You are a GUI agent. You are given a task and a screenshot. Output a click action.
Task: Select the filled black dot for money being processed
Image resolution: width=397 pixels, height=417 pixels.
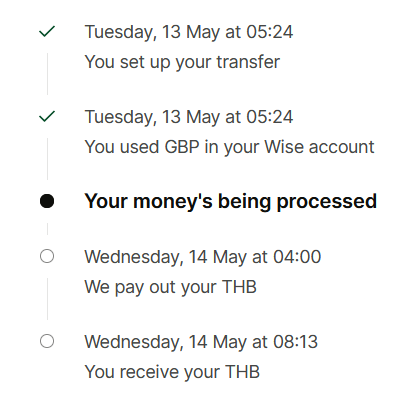47,201
